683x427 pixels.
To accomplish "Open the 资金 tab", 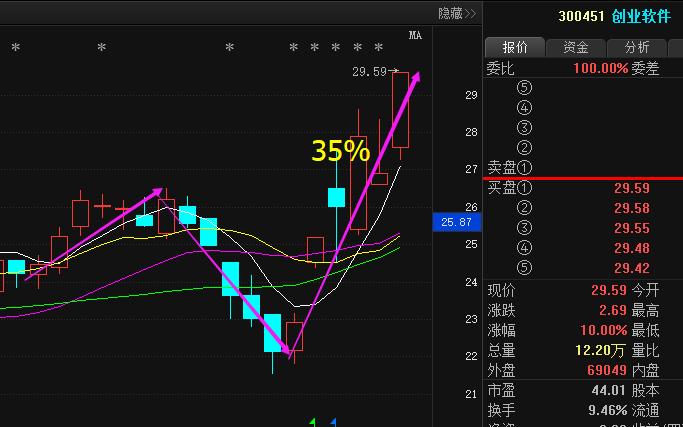I will point(576,47).
